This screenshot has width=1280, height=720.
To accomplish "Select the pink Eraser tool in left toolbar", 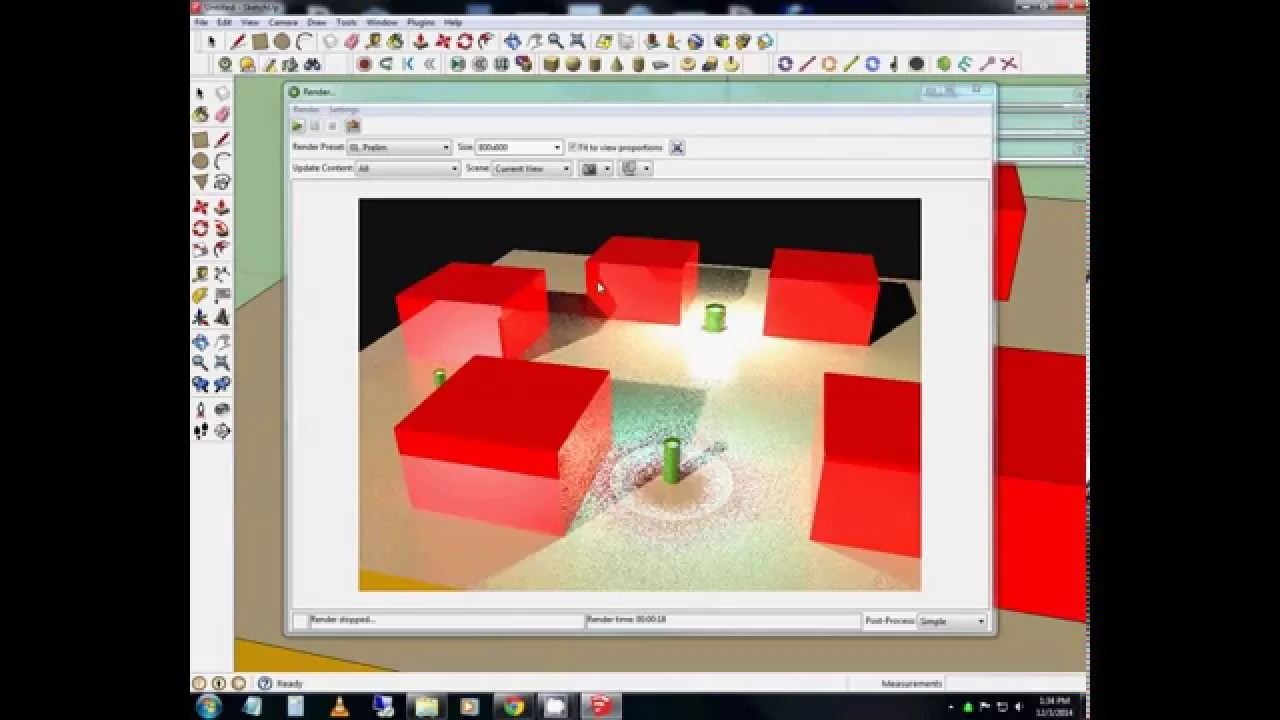I will click(x=222, y=115).
